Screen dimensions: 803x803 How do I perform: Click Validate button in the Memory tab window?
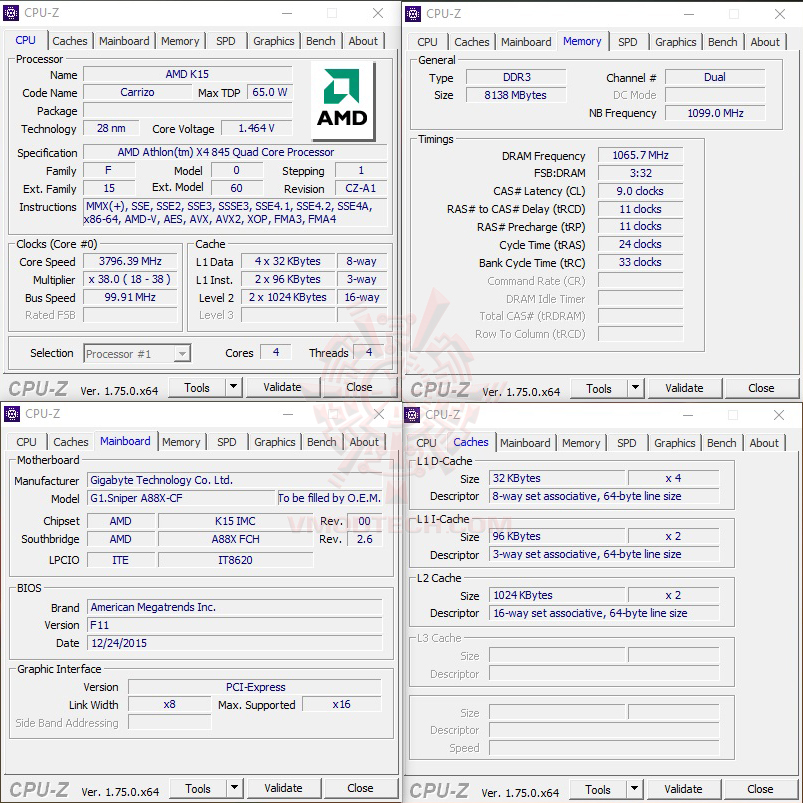point(685,388)
